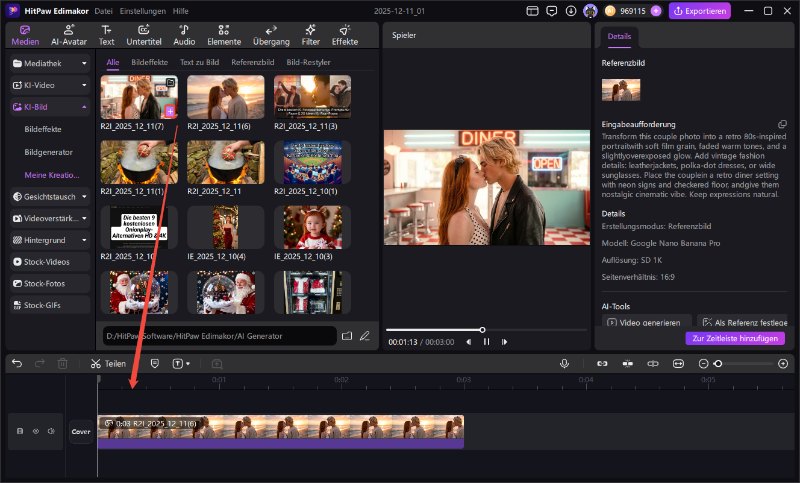This screenshot has width=800, height=483.
Task: Click the undo arrow in timeline toolbar
Action: pyautogui.click(x=16, y=364)
